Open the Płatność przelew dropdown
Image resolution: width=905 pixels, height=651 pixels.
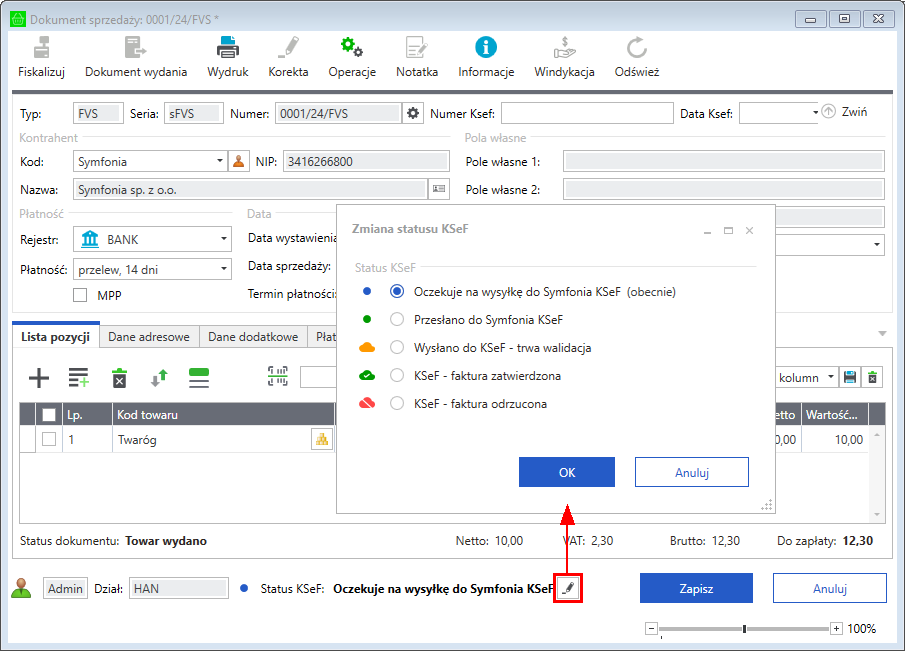point(223,269)
